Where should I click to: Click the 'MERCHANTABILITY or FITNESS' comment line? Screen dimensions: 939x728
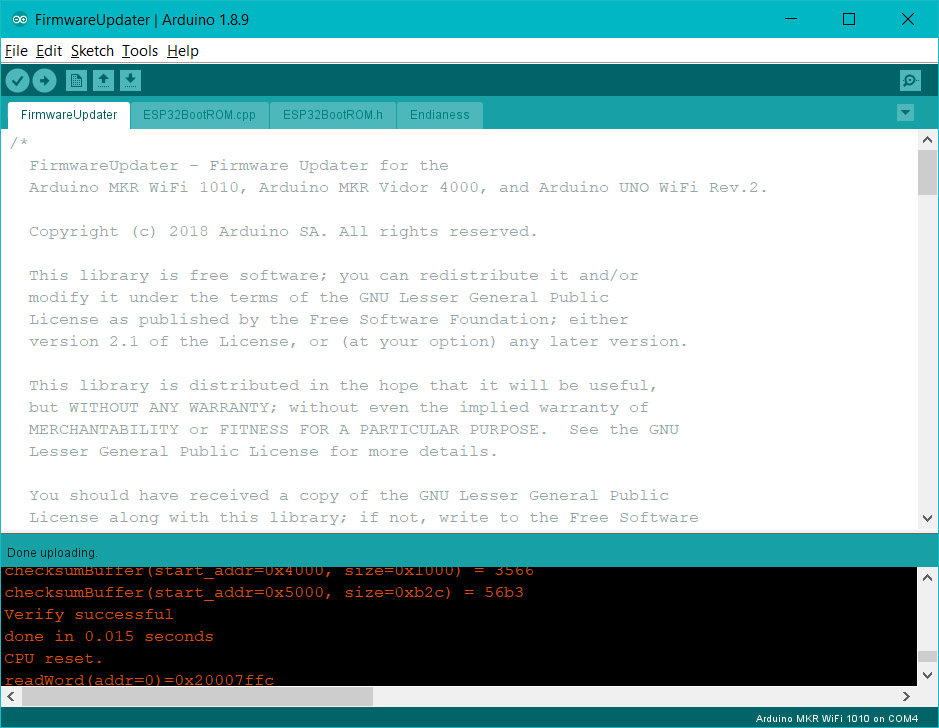point(353,430)
